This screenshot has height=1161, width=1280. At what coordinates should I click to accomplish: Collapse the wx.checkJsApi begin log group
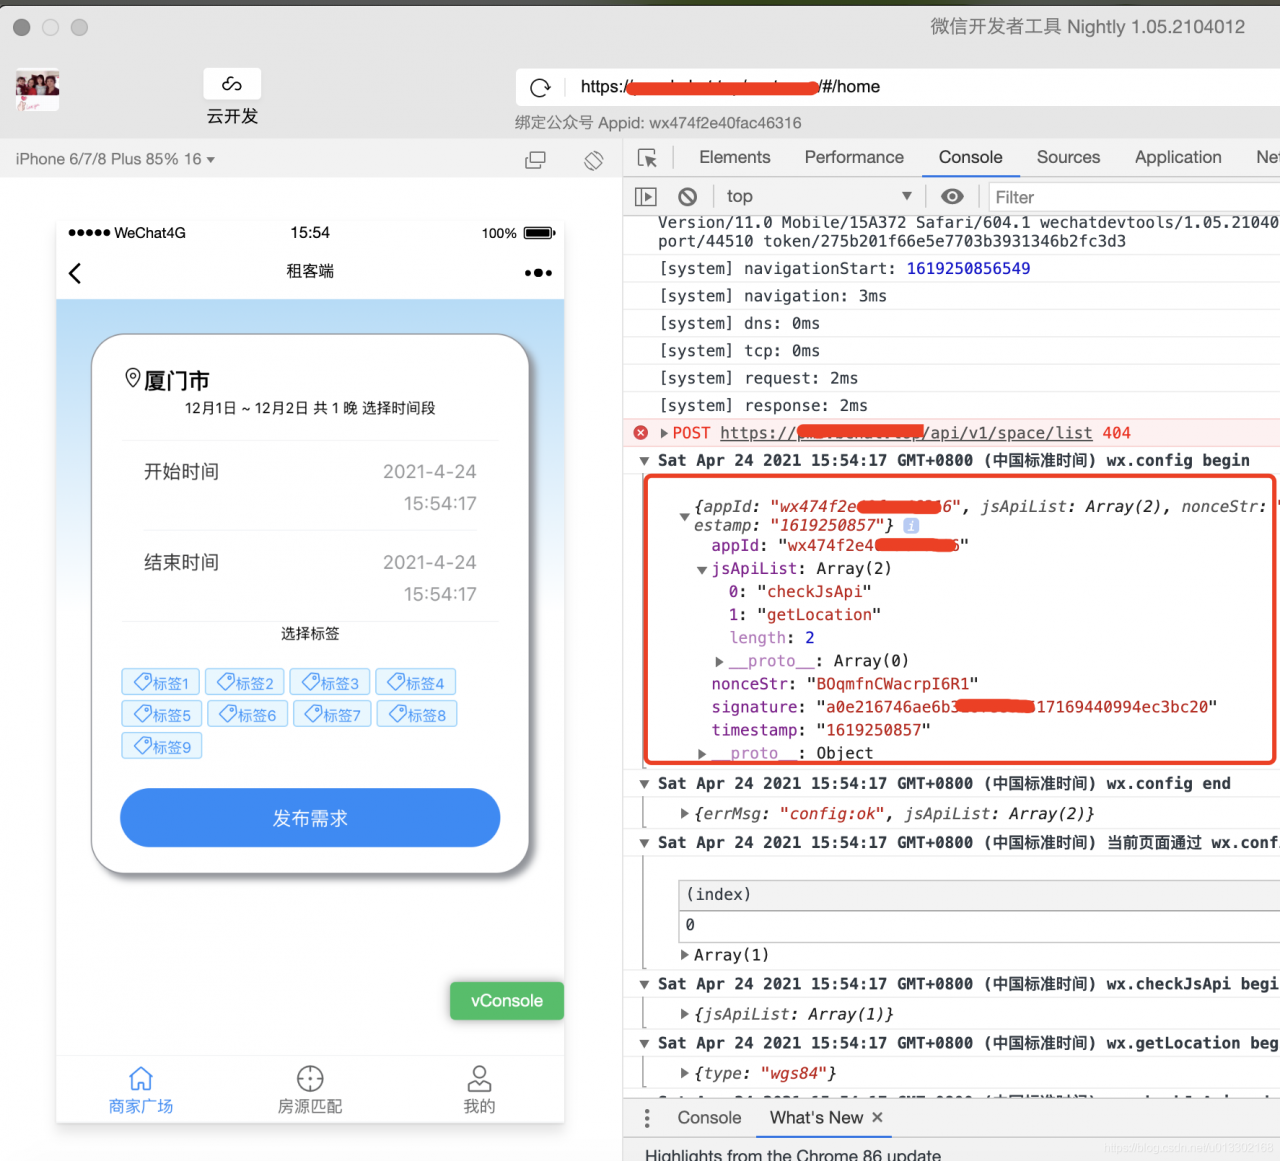point(644,985)
